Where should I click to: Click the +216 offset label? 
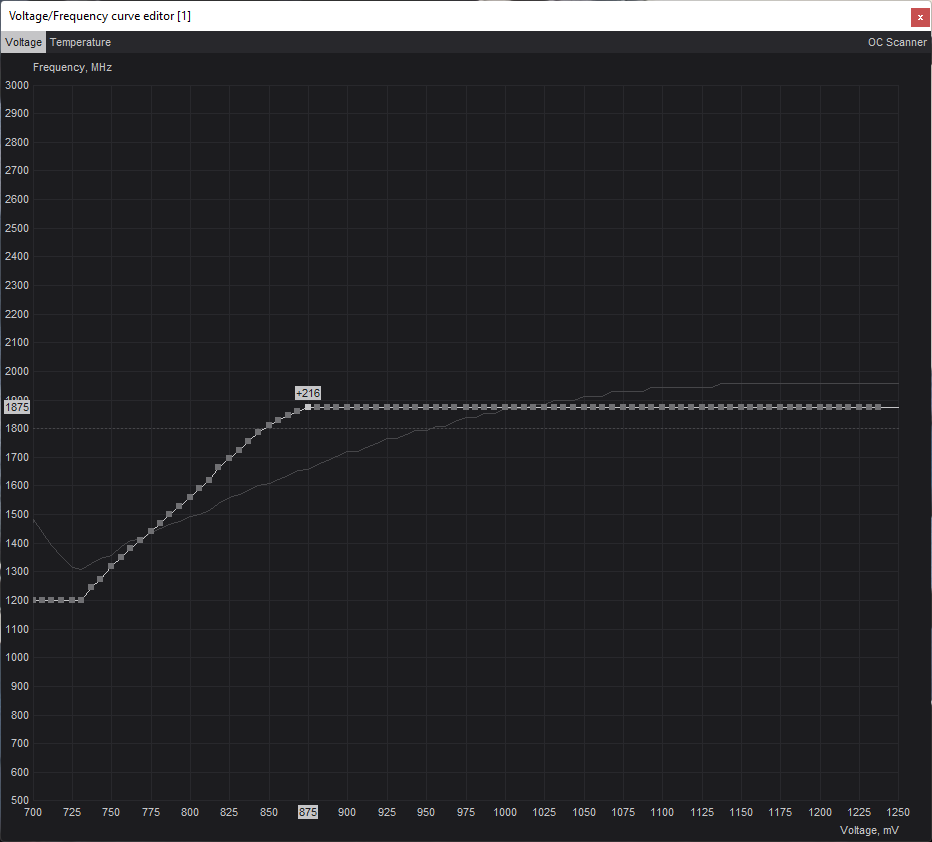coord(308,393)
